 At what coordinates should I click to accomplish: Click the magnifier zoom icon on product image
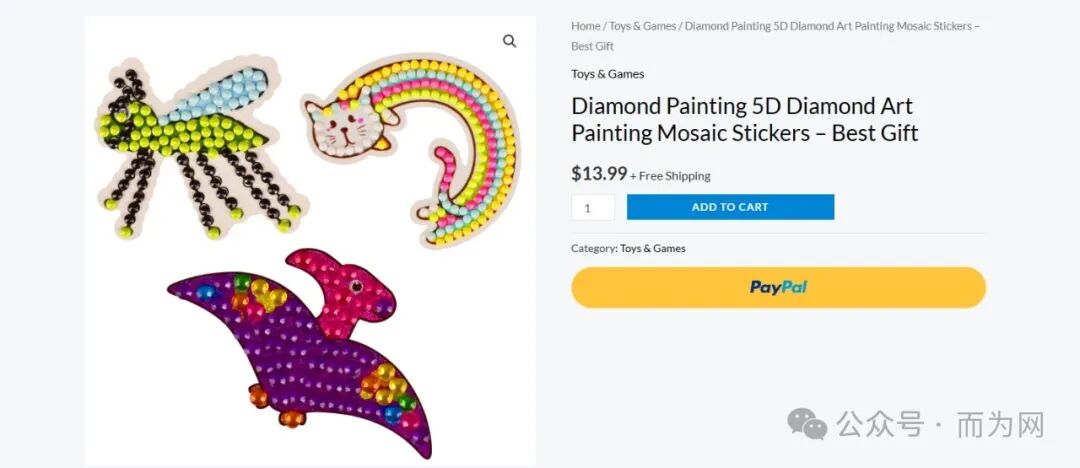click(509, 41)
